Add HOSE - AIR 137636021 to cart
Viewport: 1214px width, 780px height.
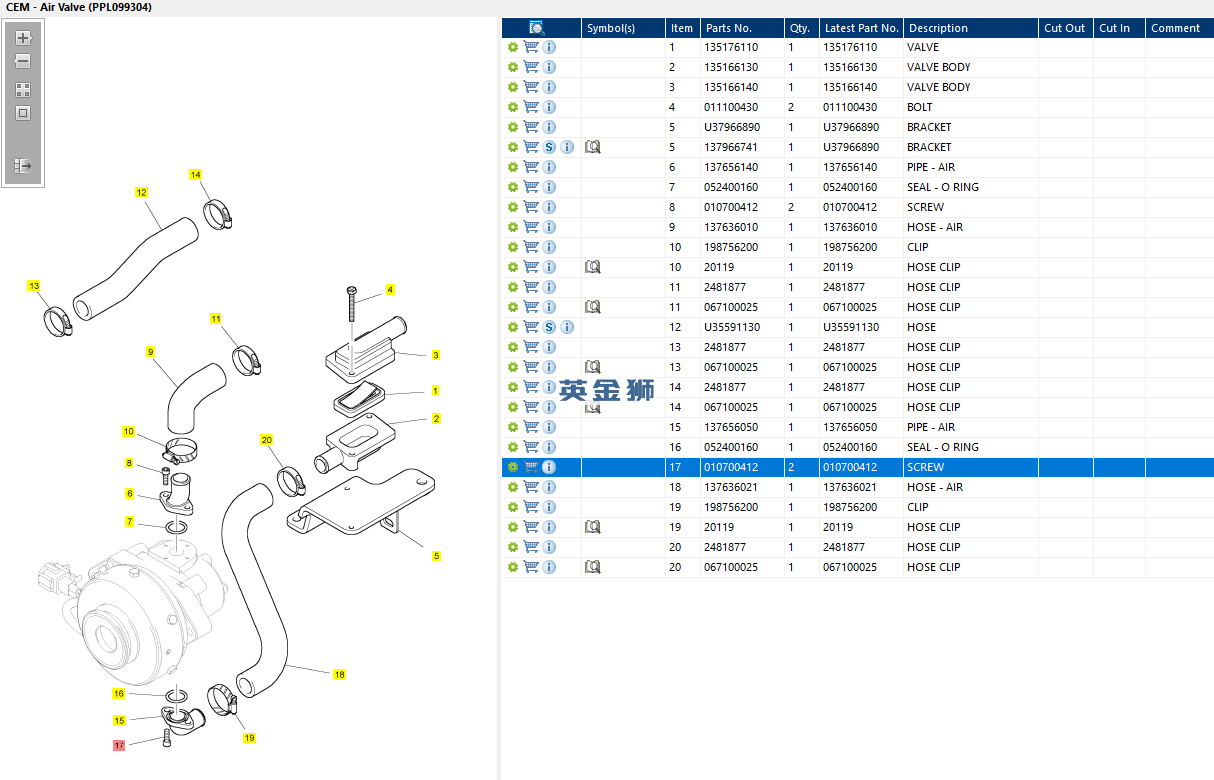(x=531, y=487)
